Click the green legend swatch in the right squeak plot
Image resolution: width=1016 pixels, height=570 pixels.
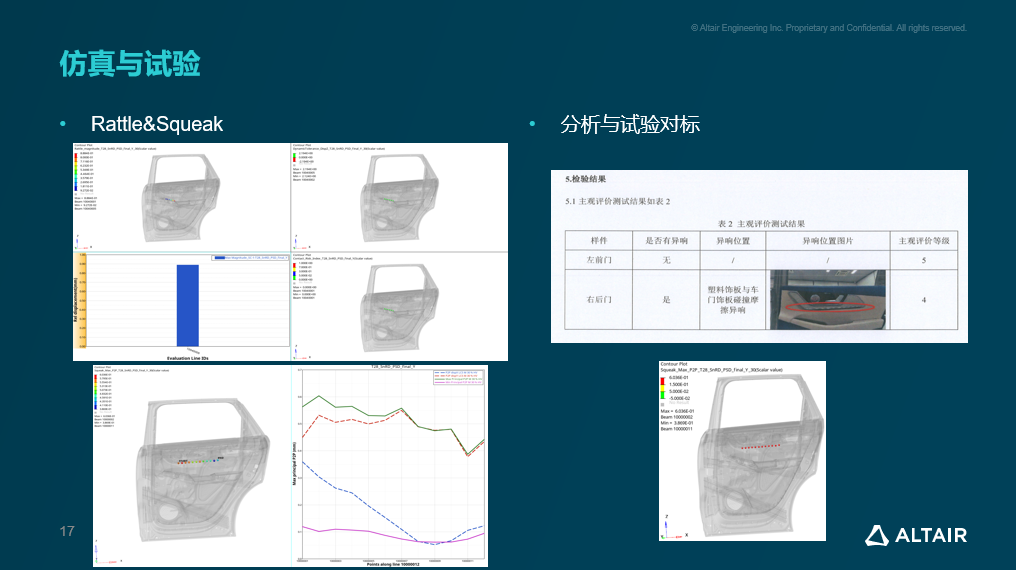click(663, 394)
